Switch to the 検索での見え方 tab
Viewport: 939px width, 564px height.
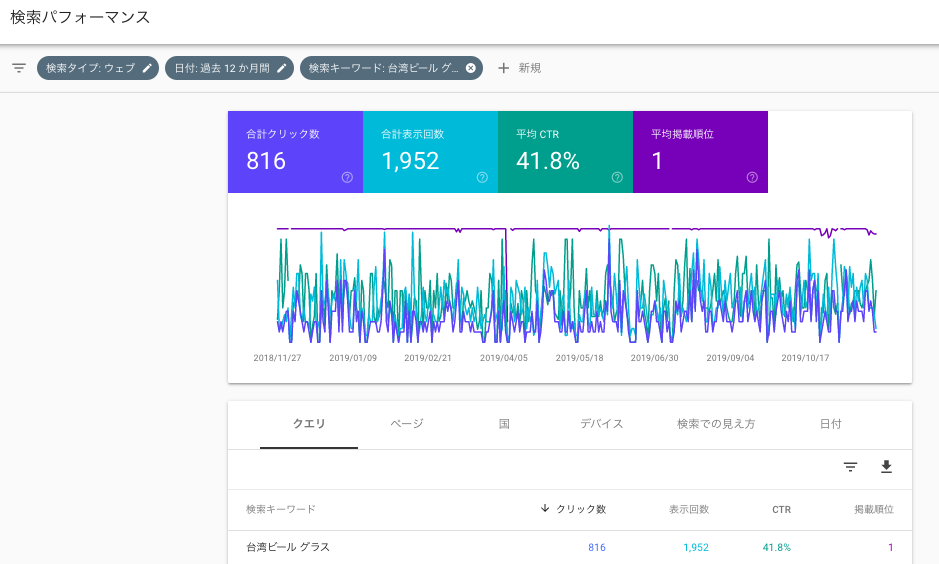[716, 424]
